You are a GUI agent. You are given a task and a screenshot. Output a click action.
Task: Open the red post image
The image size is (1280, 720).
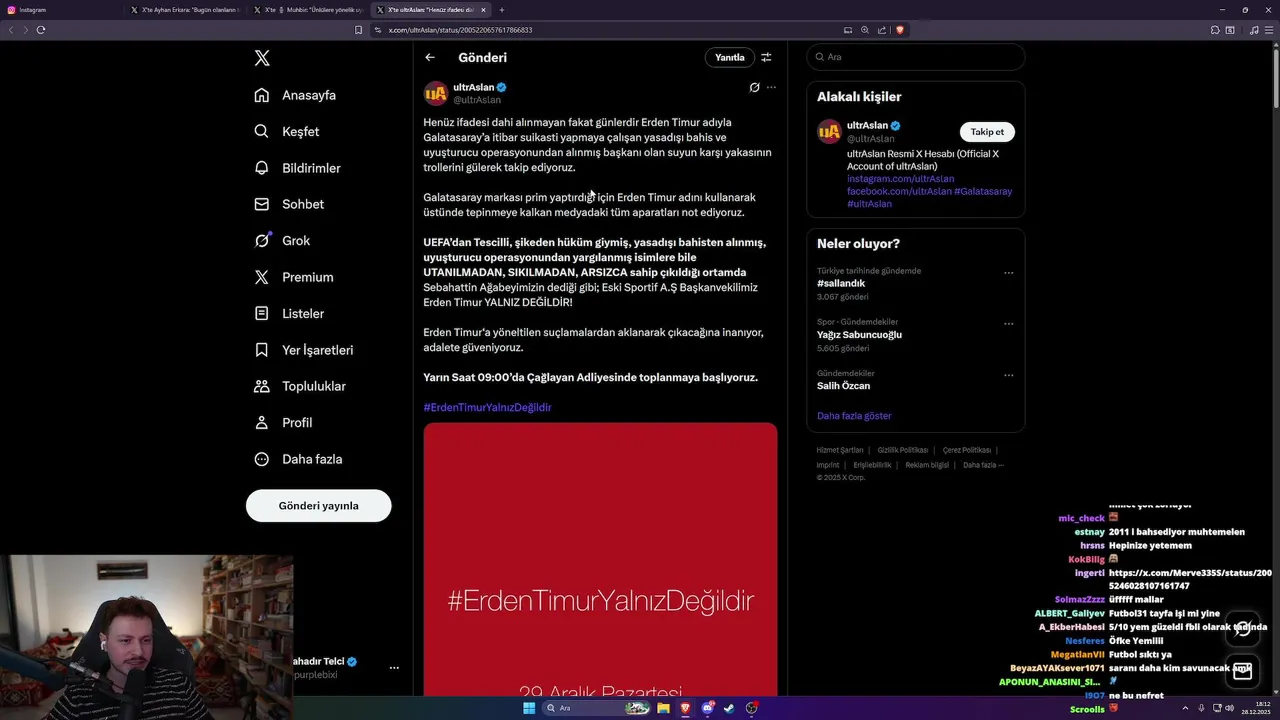click(x=600, y=559)
